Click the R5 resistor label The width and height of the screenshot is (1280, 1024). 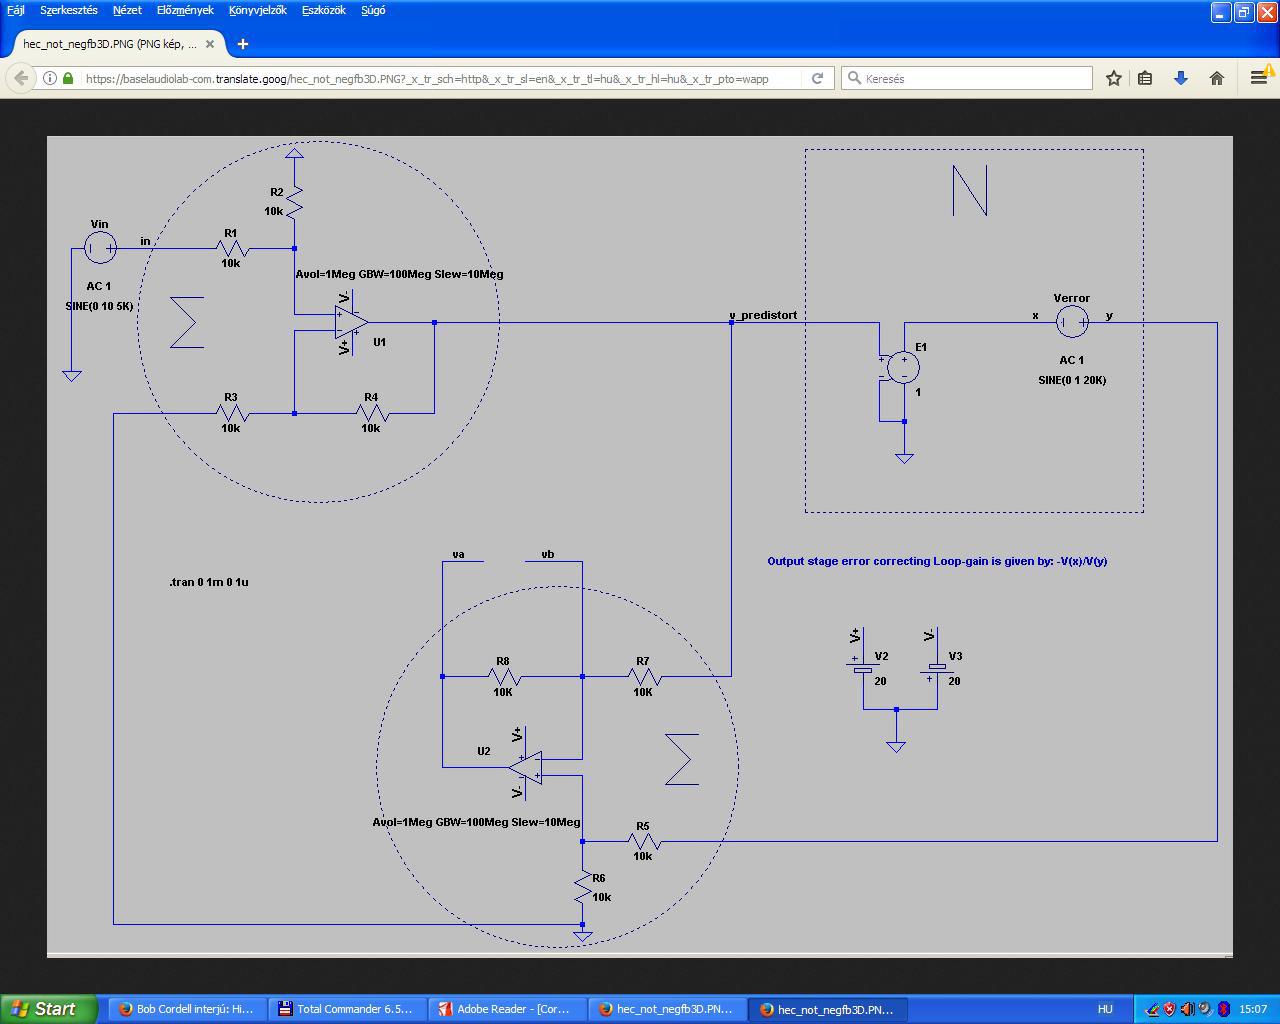coord(642,826)
